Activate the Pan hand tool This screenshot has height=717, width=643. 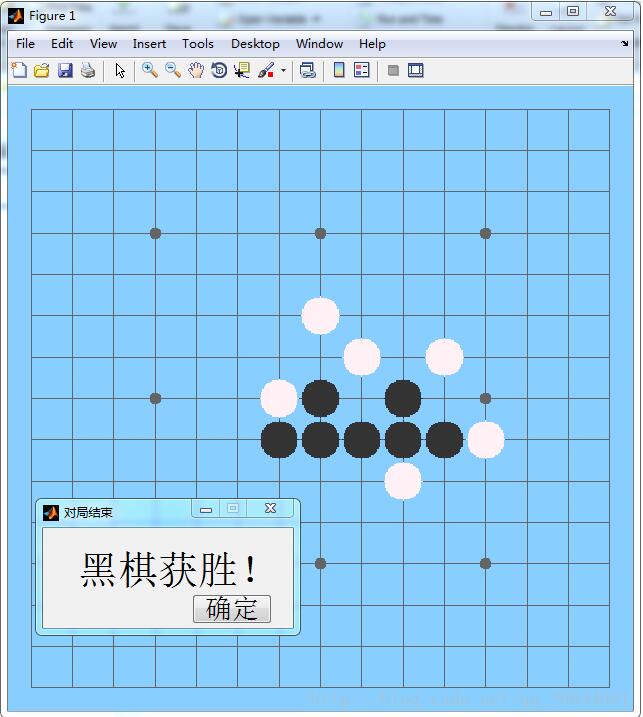(196, 70)
